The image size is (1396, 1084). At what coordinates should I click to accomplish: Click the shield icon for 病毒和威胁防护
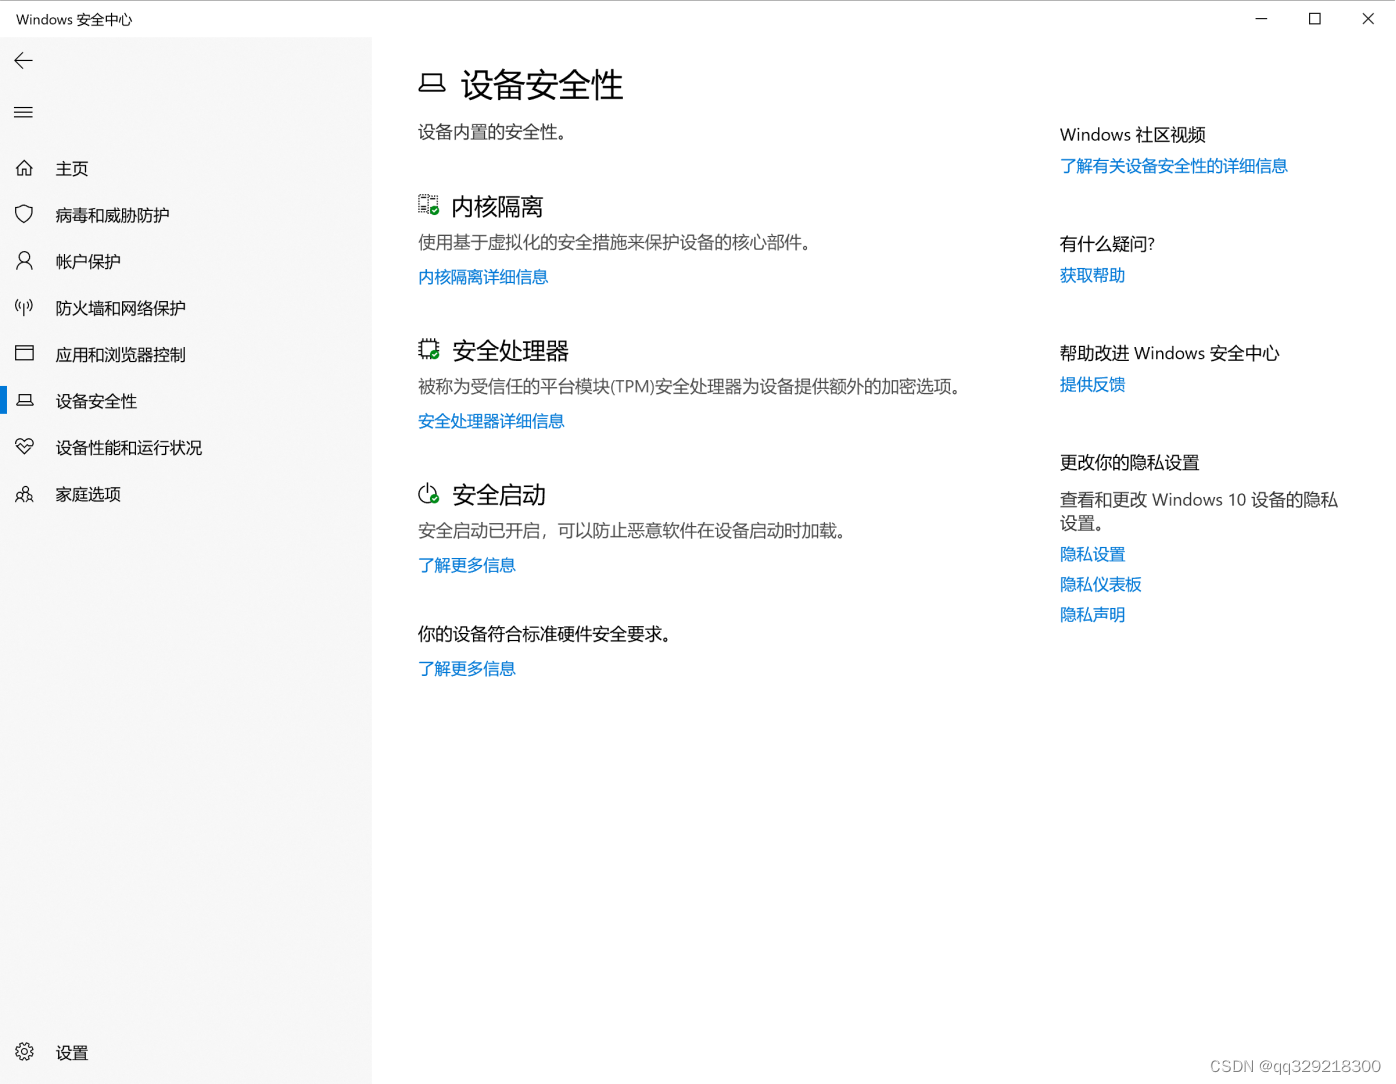click(24, 214)
